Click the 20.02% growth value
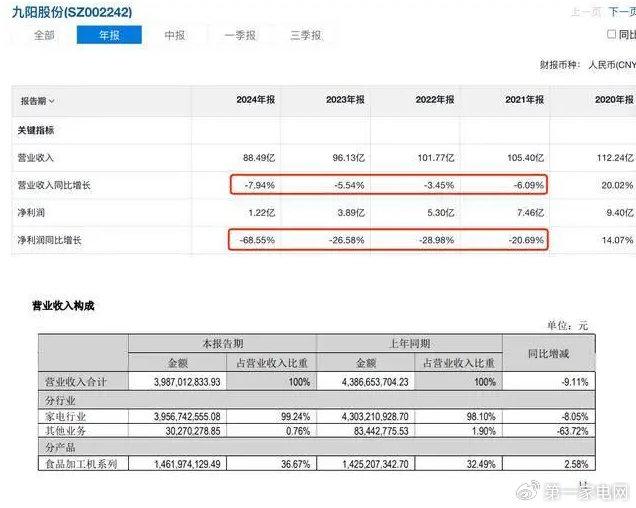636x508 pixels. [x=617, y=185]
